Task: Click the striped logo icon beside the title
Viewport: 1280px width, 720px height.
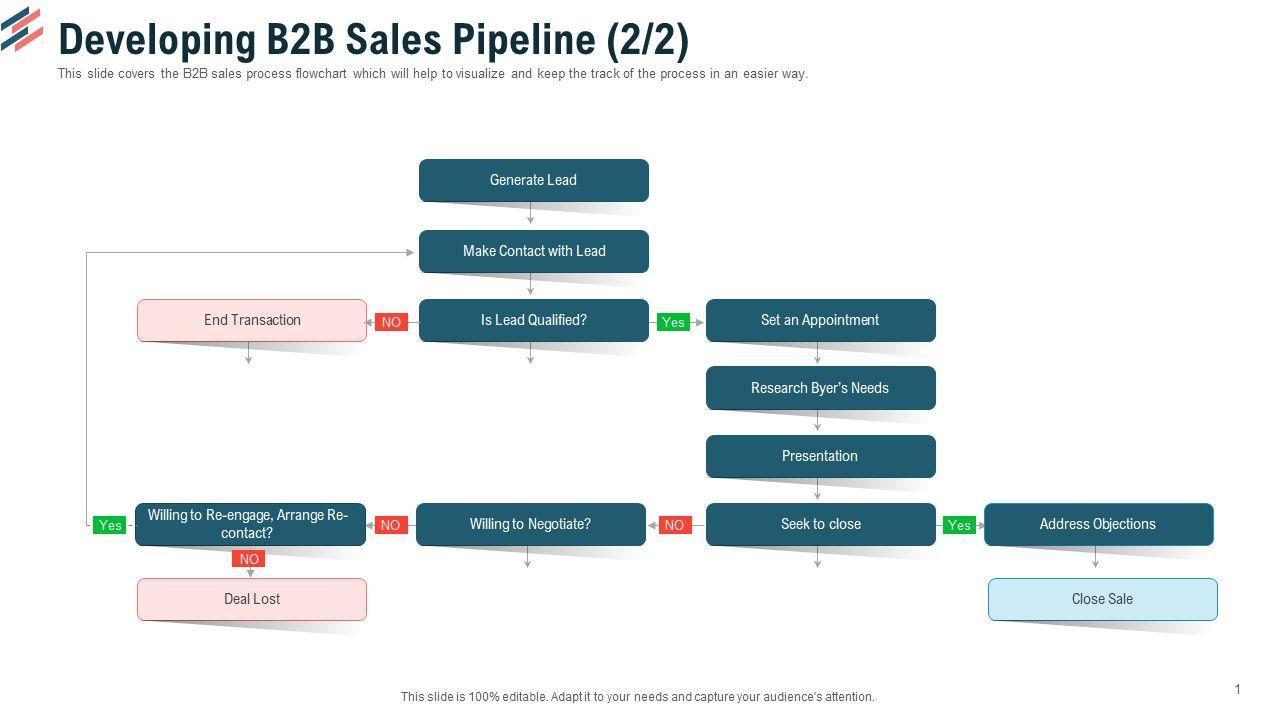Action: point(22,29)
